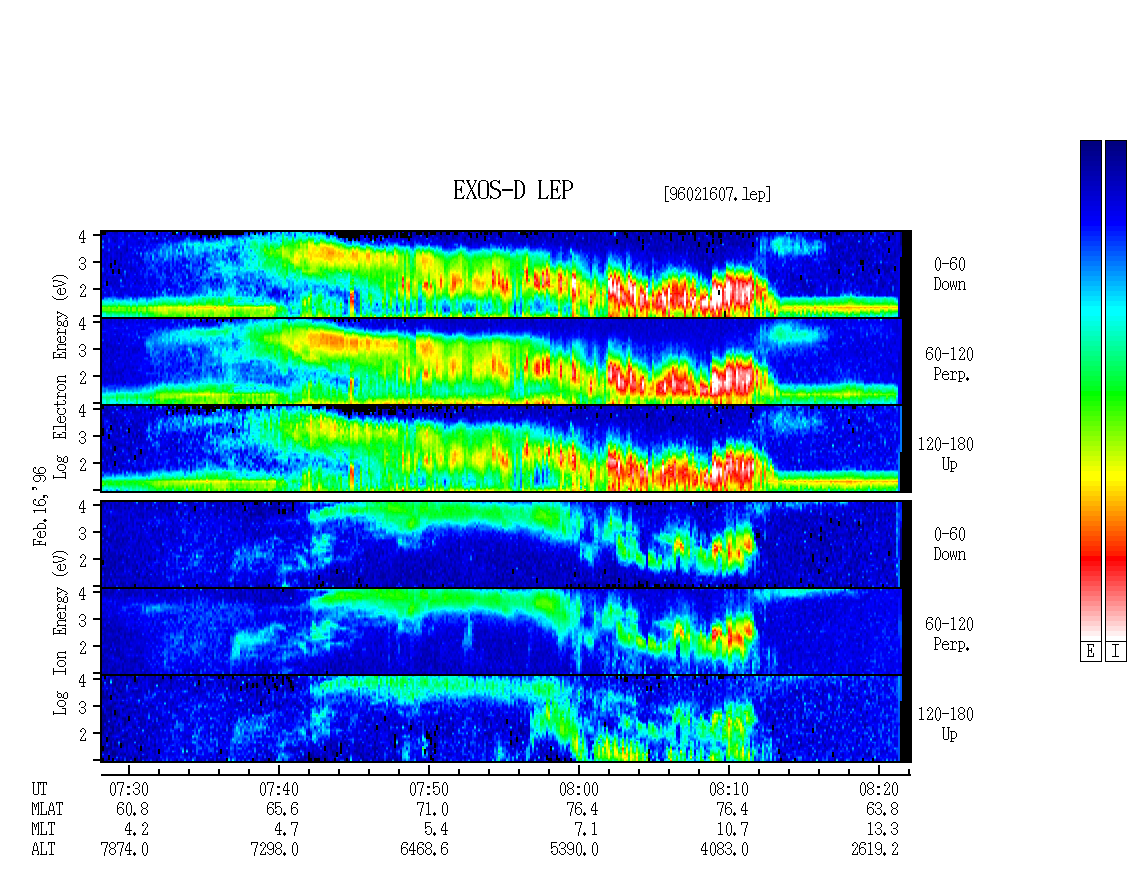
Task: Click the 120-180 Up label beside the electron panel
Action: (946, 454)
